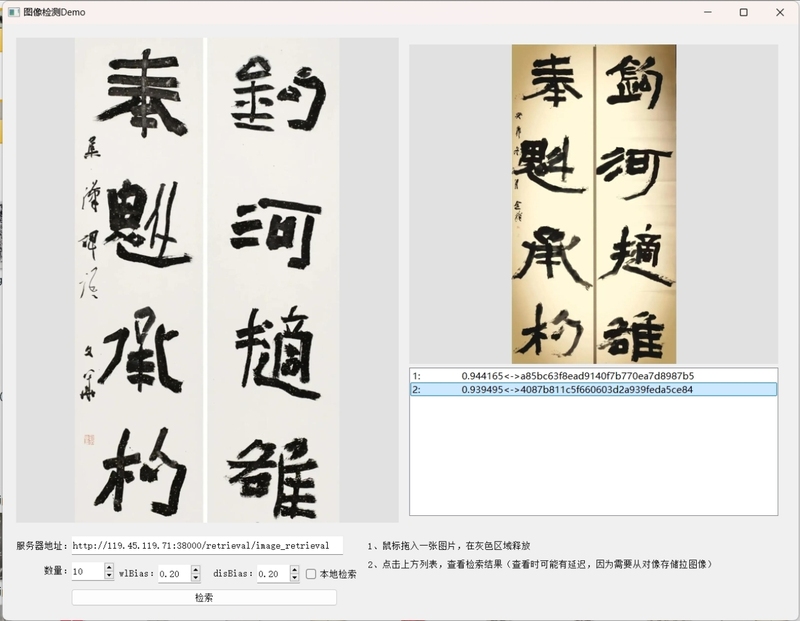Select result row 1 with score 0.944165

click(593, 376)
